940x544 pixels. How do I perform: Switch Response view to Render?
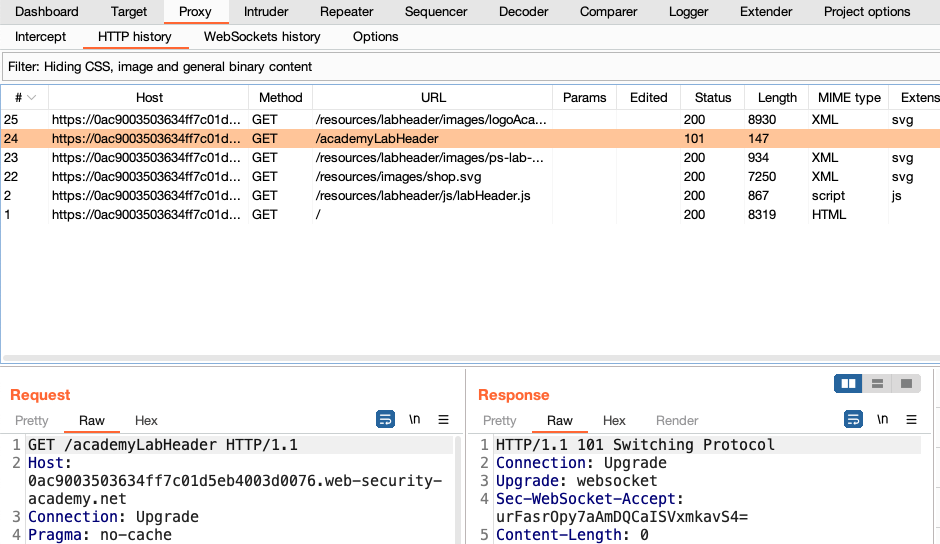pos(677,420)
